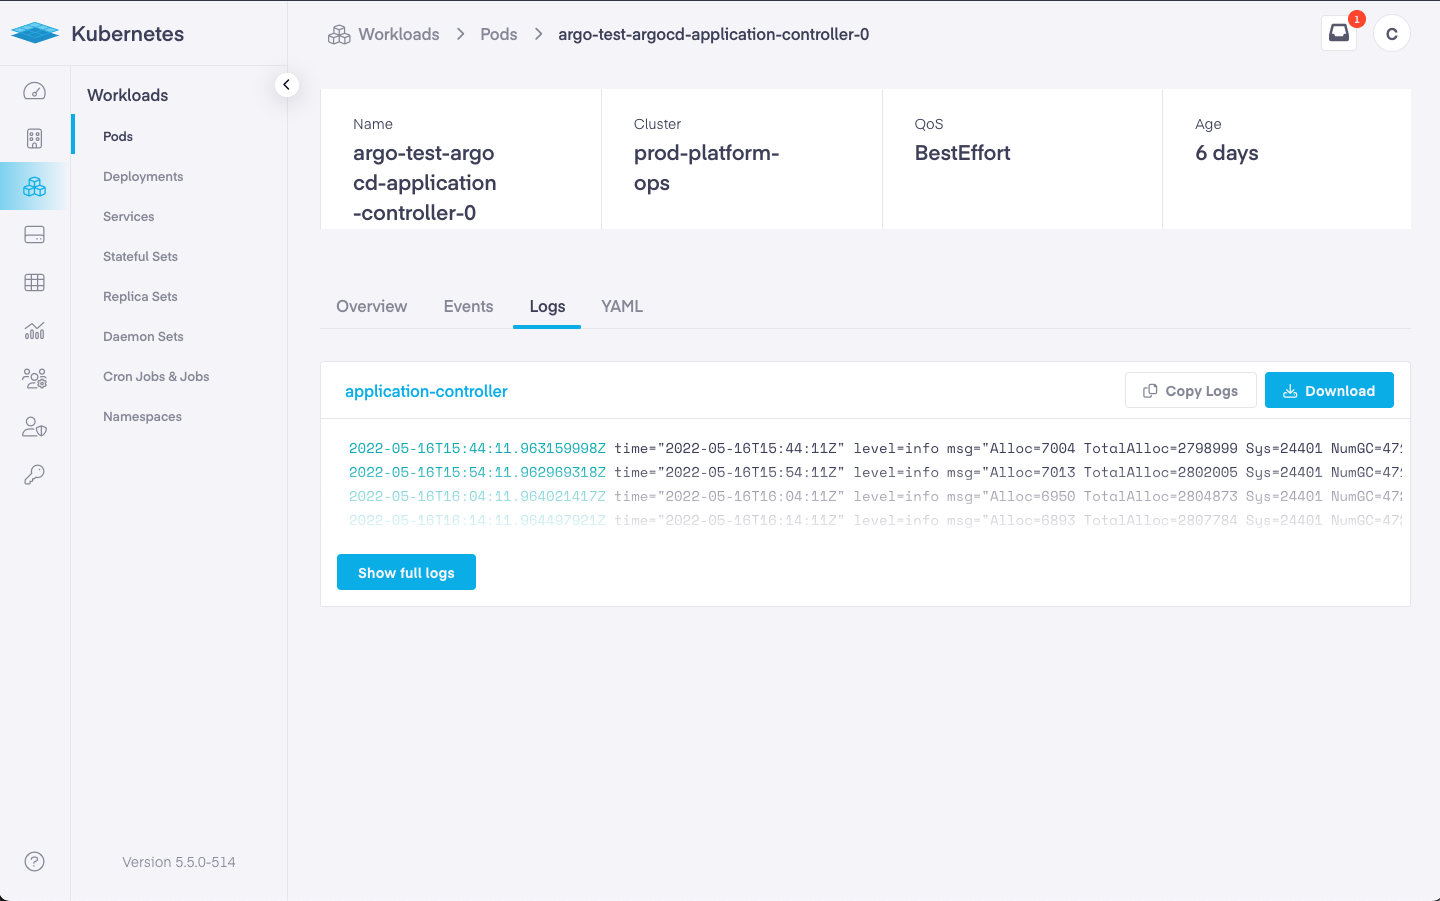The image size is (1440, 901).
Task: Download the pod logs
Action: (x=1328, y=391)
